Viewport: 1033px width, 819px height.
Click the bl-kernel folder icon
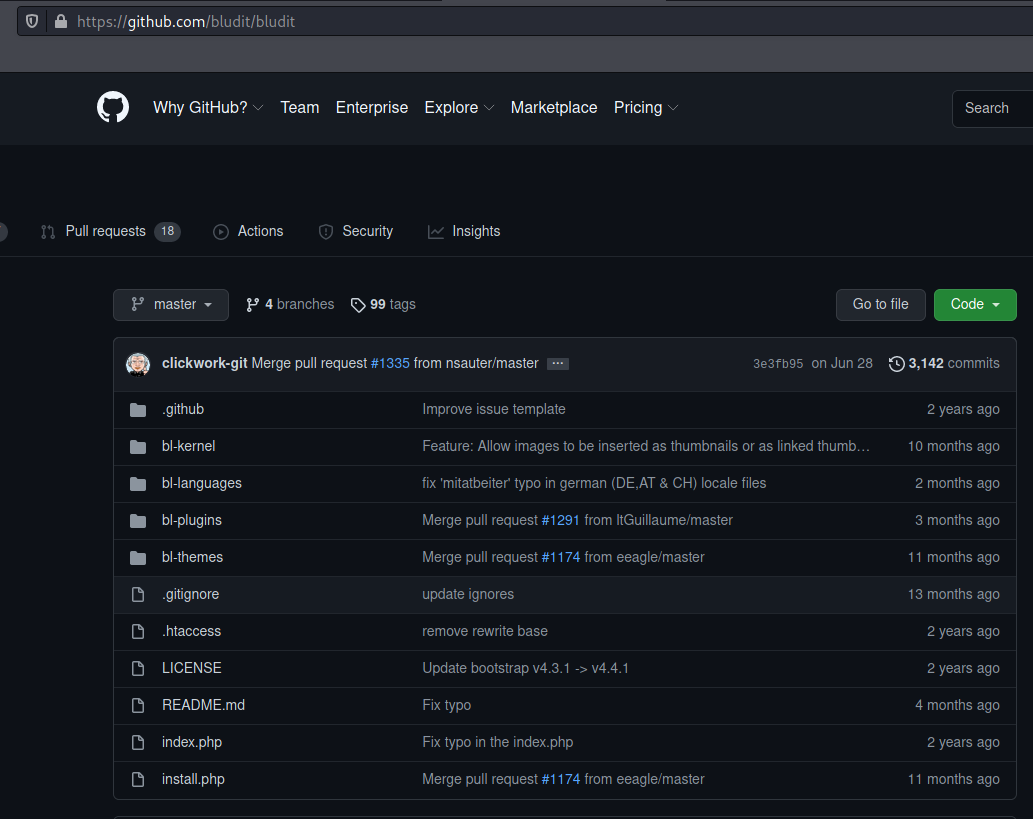click(x=138, y=447)
